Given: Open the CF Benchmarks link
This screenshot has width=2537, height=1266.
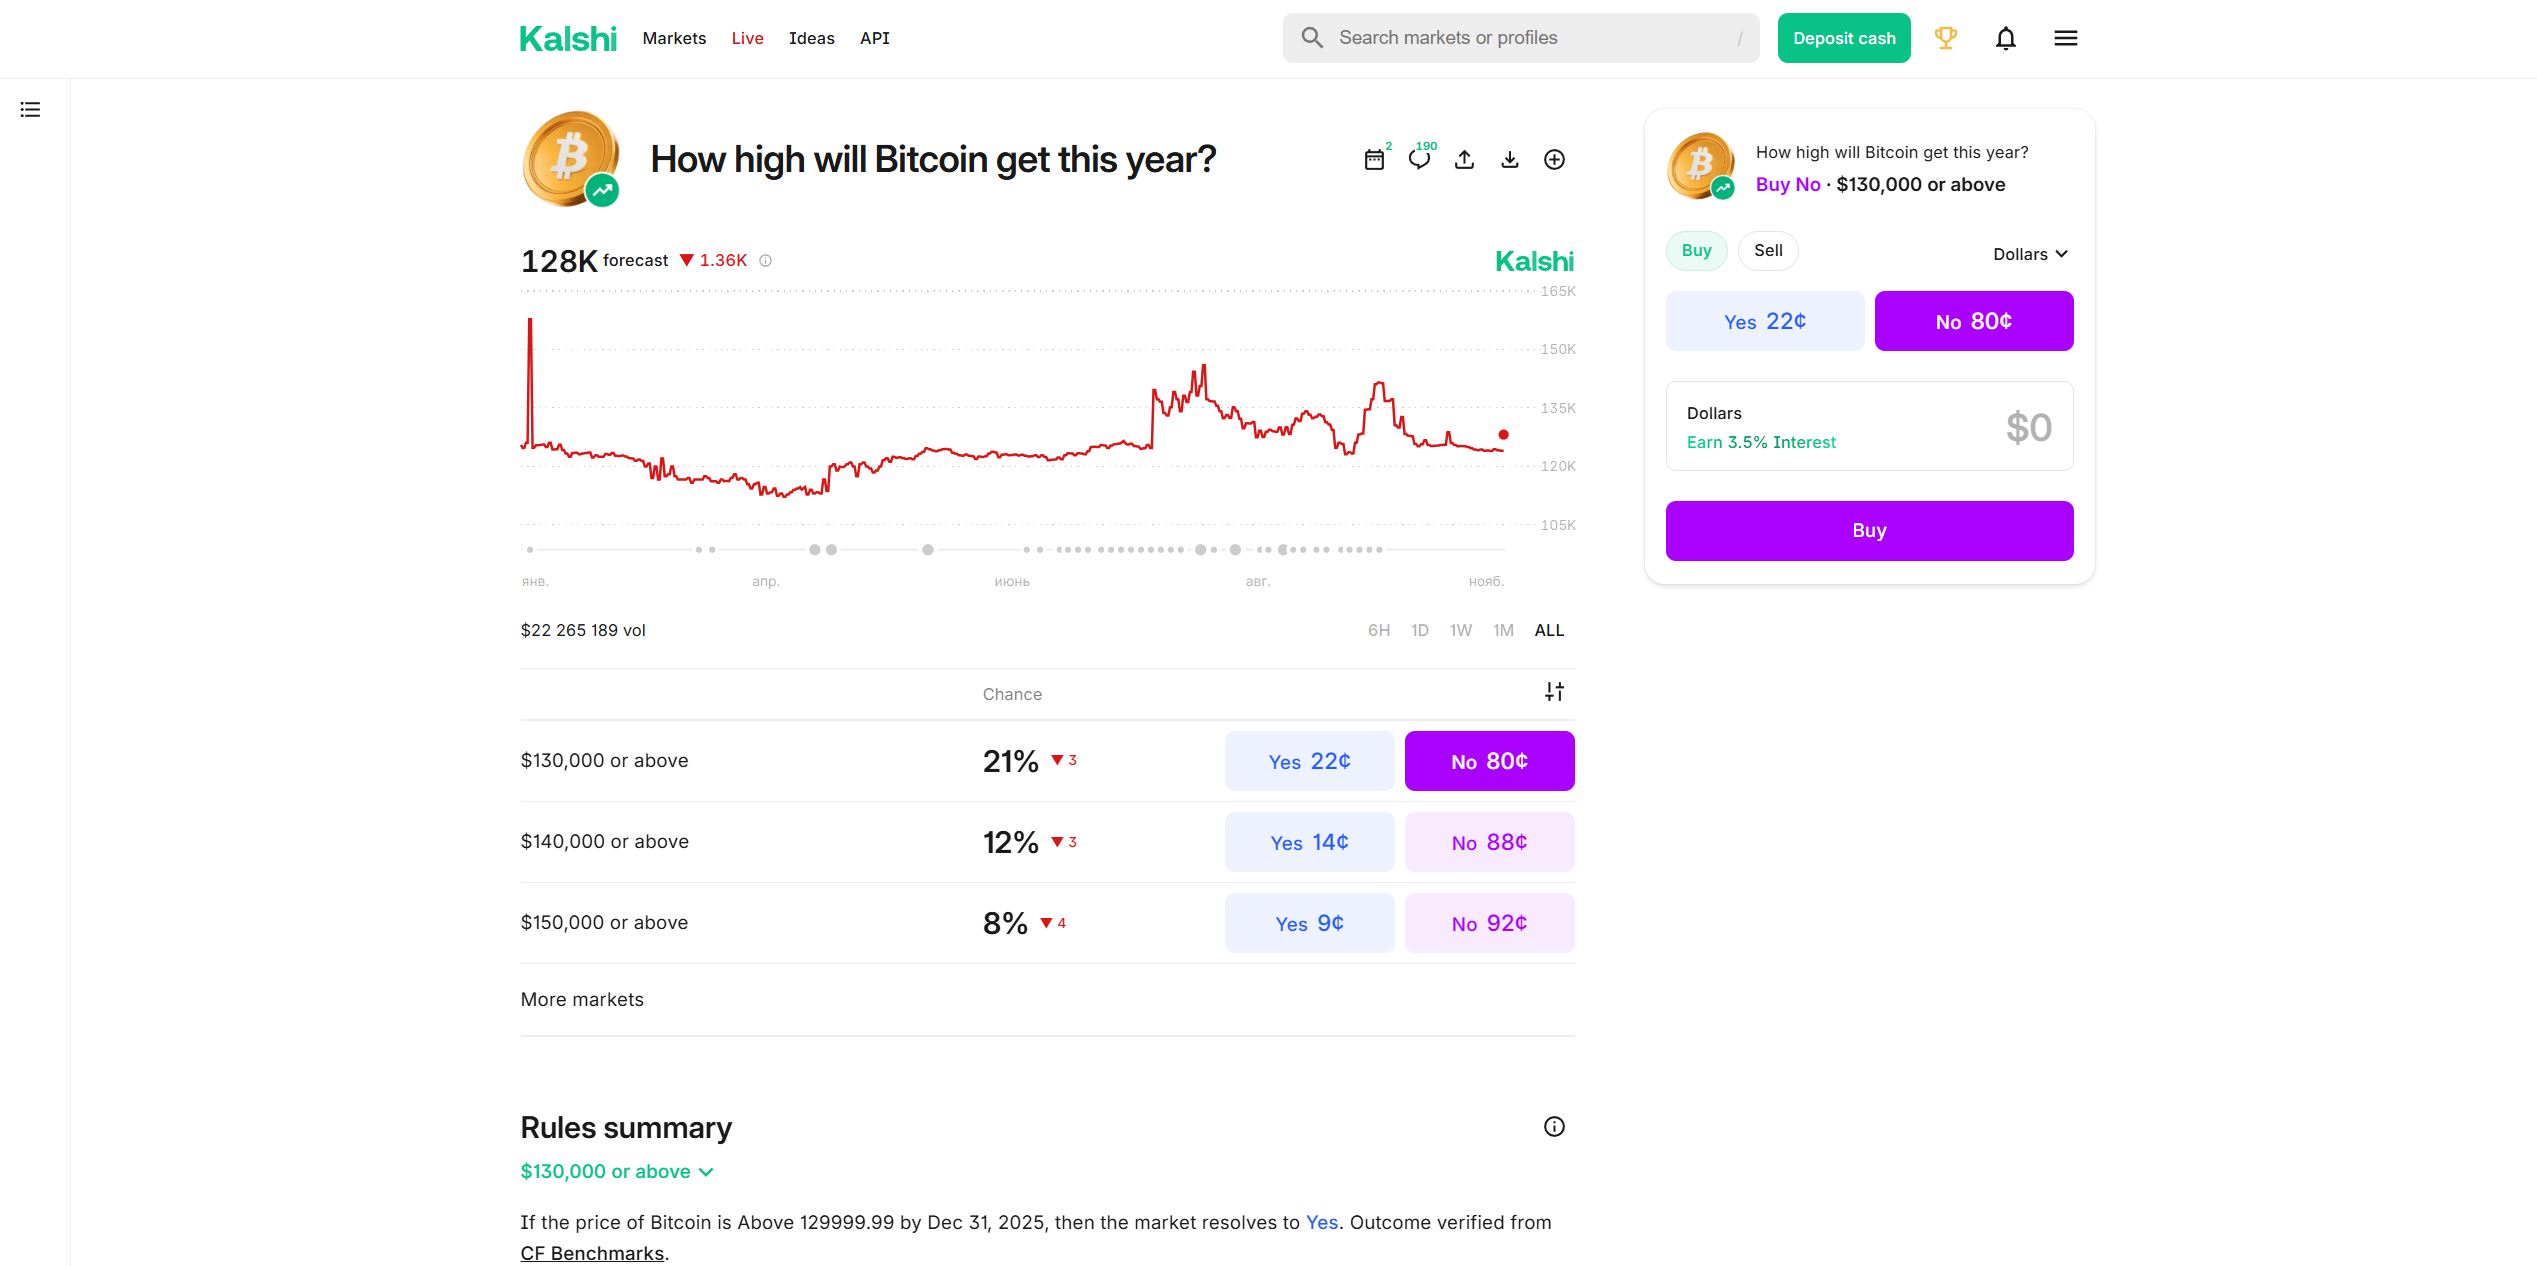Looking at the screenshot, I should tap(592, 1253).
